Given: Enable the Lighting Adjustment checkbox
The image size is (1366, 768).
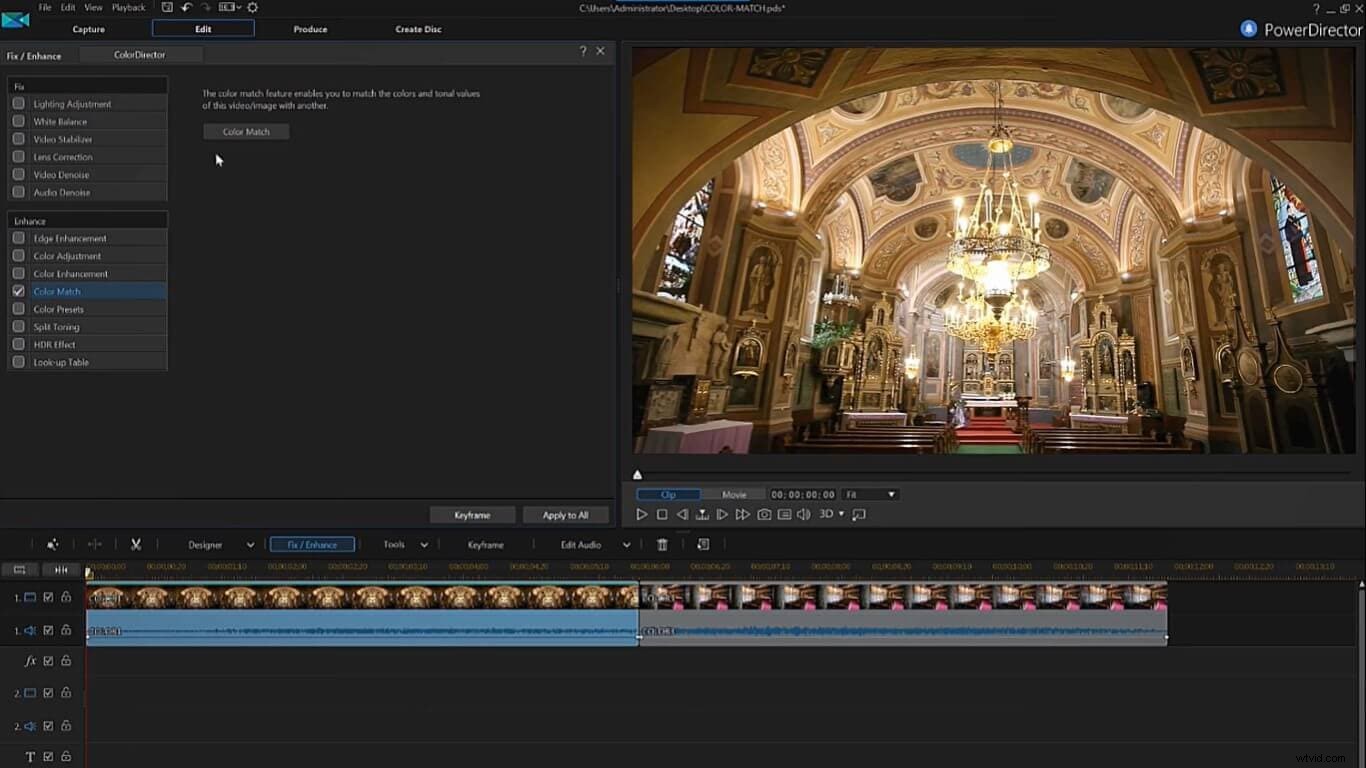Looking at the screenshot, I should click(x=17, y=103).
